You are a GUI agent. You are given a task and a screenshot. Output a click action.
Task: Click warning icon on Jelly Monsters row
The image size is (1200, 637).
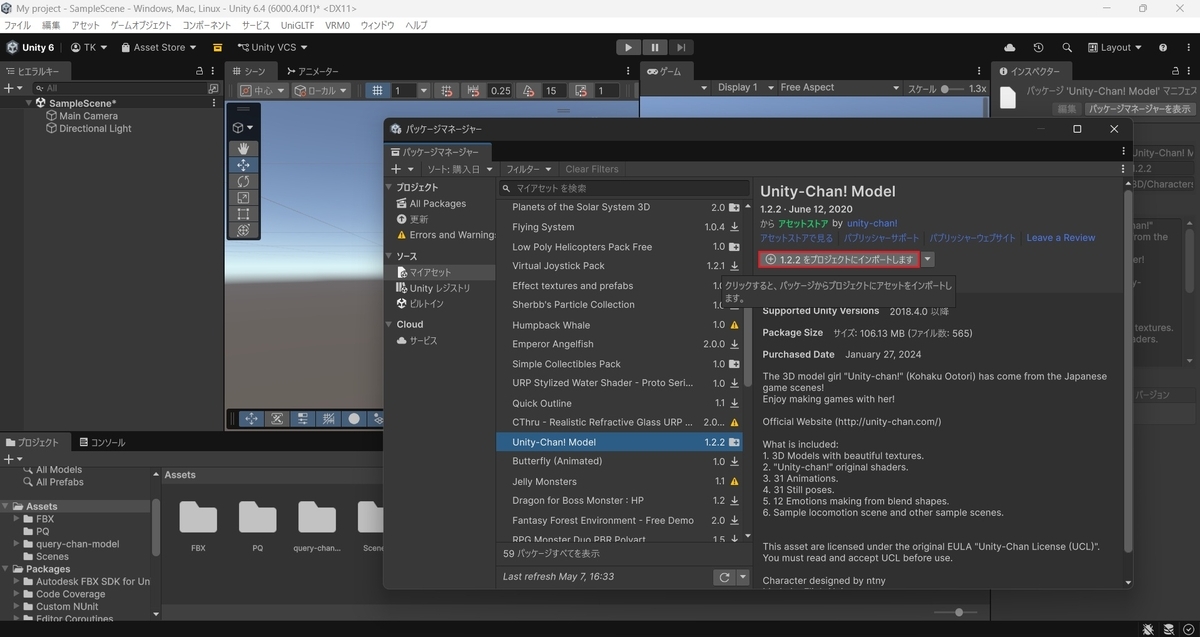pos(734,481)
